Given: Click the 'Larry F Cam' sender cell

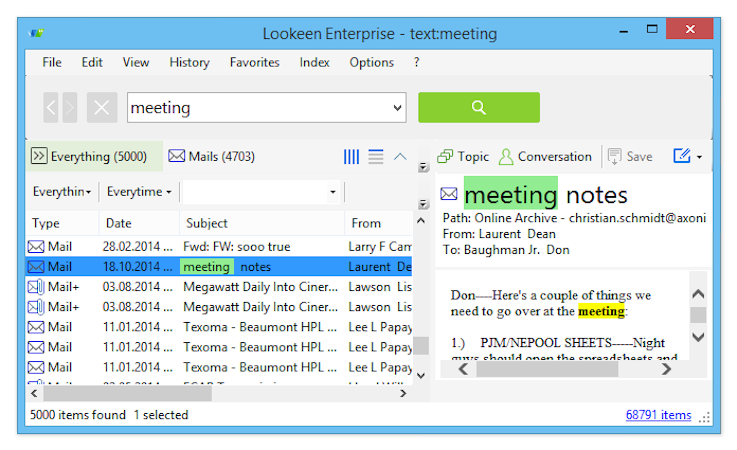Looking at the screenshot, I should (380, 247).
